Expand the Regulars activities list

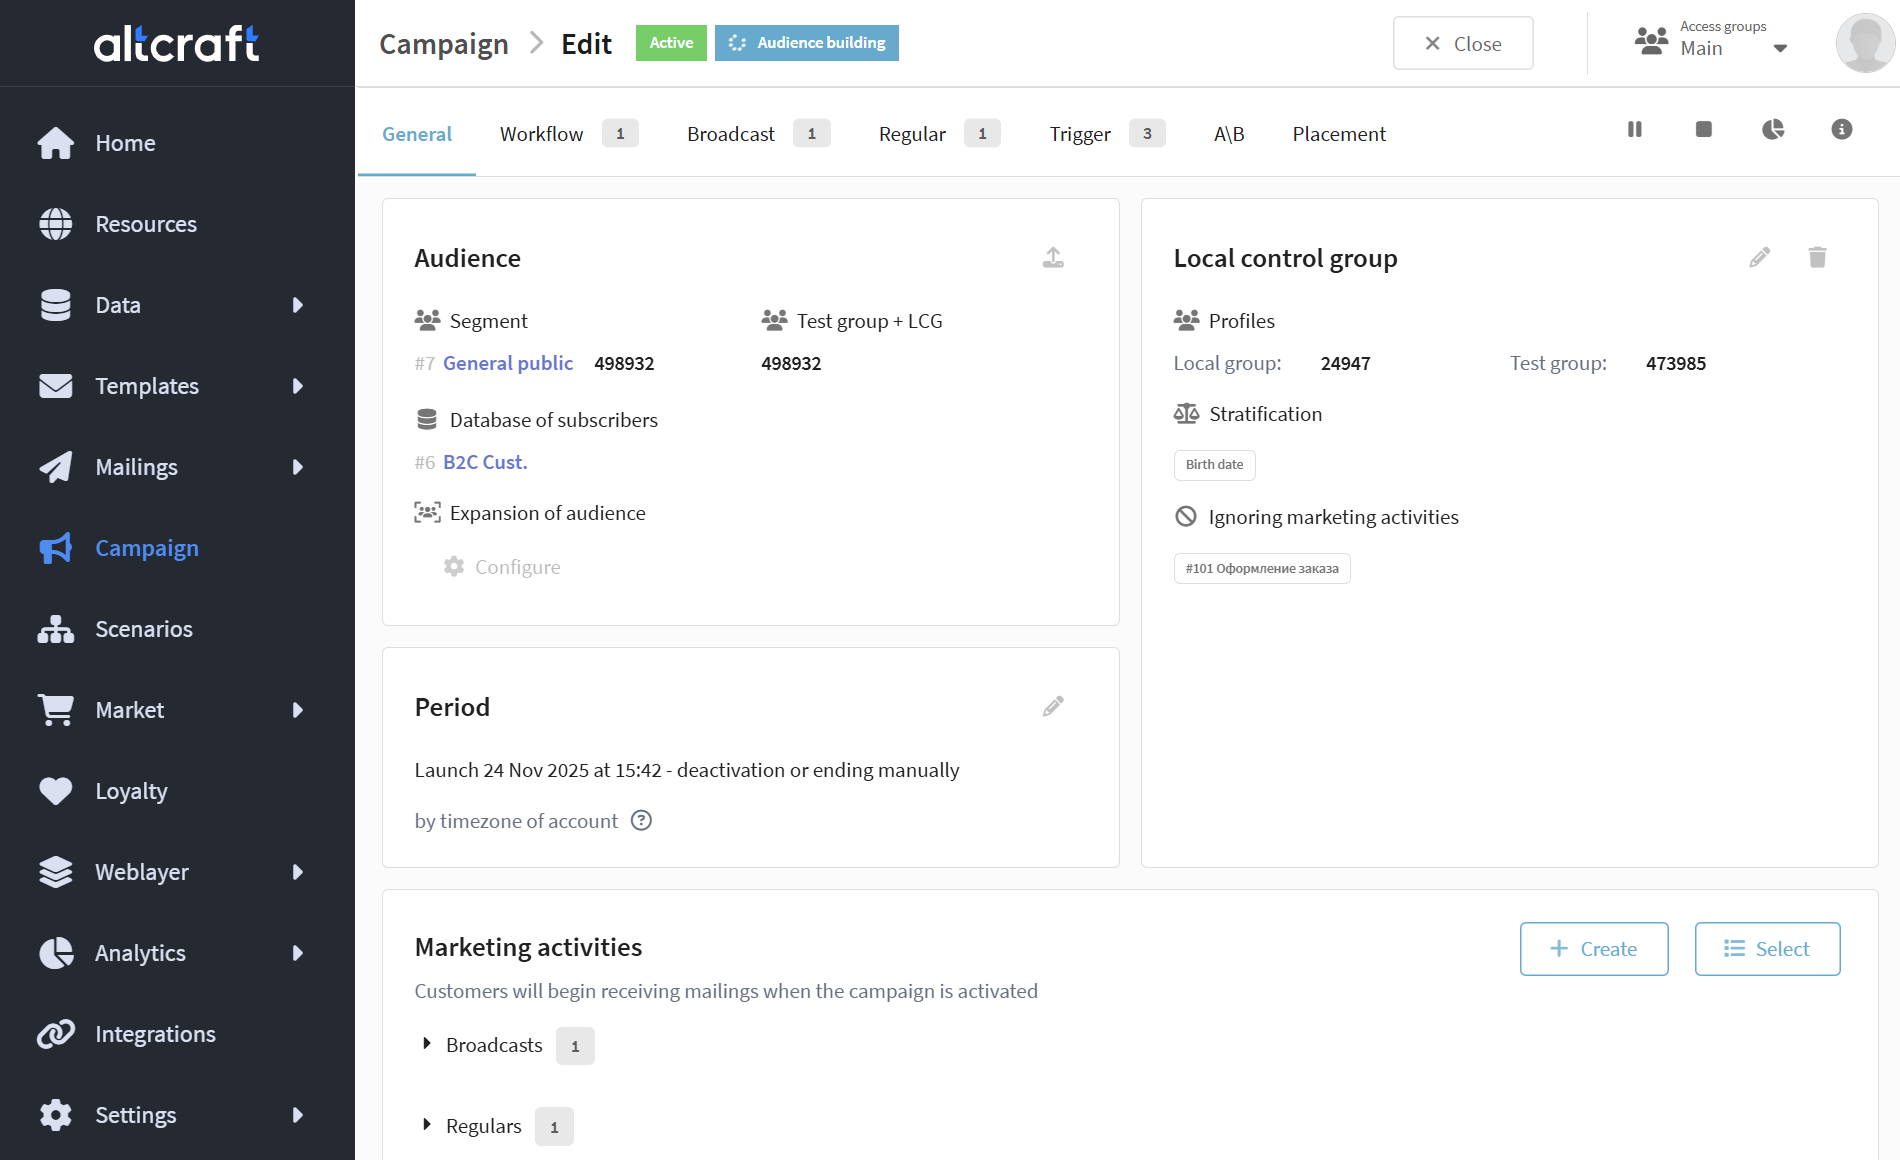point(427,1125)
